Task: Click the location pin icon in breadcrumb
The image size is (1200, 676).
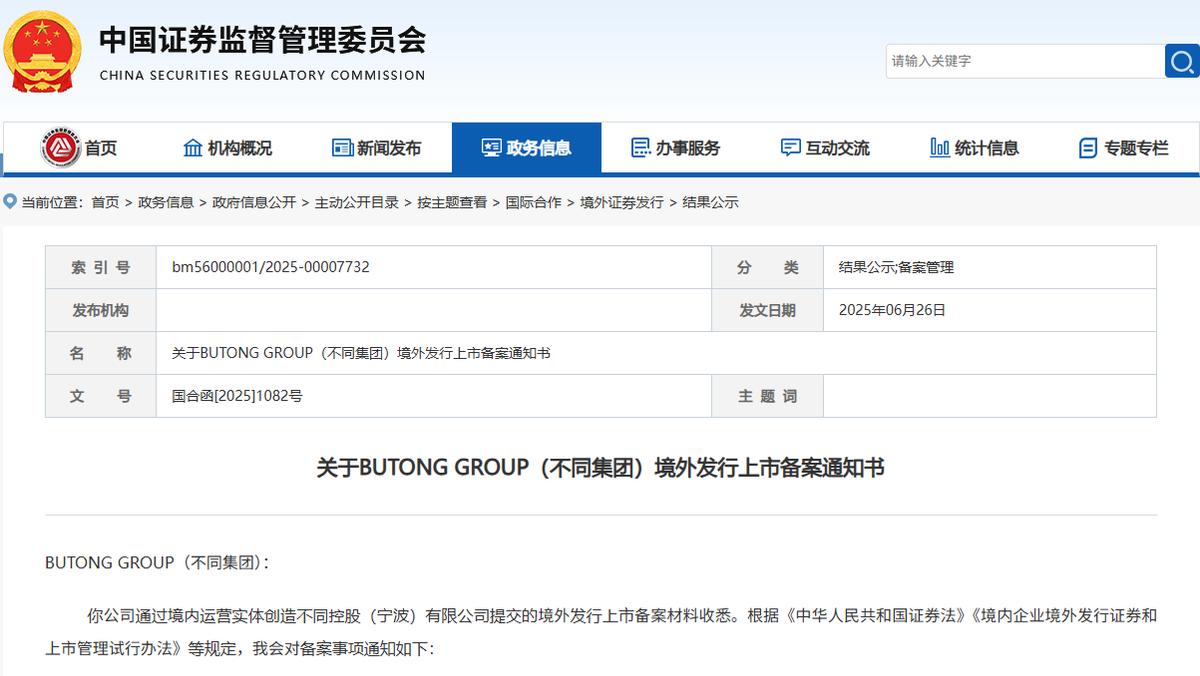Action: pos(11,202)
